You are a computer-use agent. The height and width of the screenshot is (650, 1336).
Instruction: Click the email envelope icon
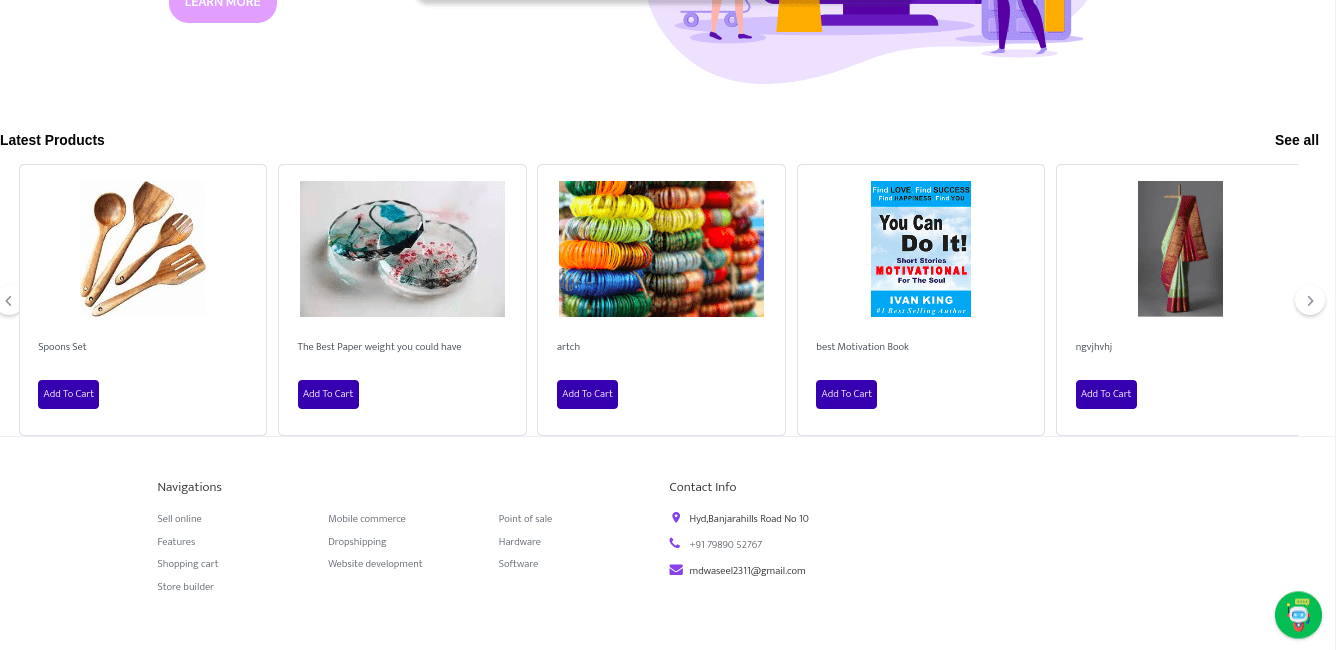coord(676,570)
